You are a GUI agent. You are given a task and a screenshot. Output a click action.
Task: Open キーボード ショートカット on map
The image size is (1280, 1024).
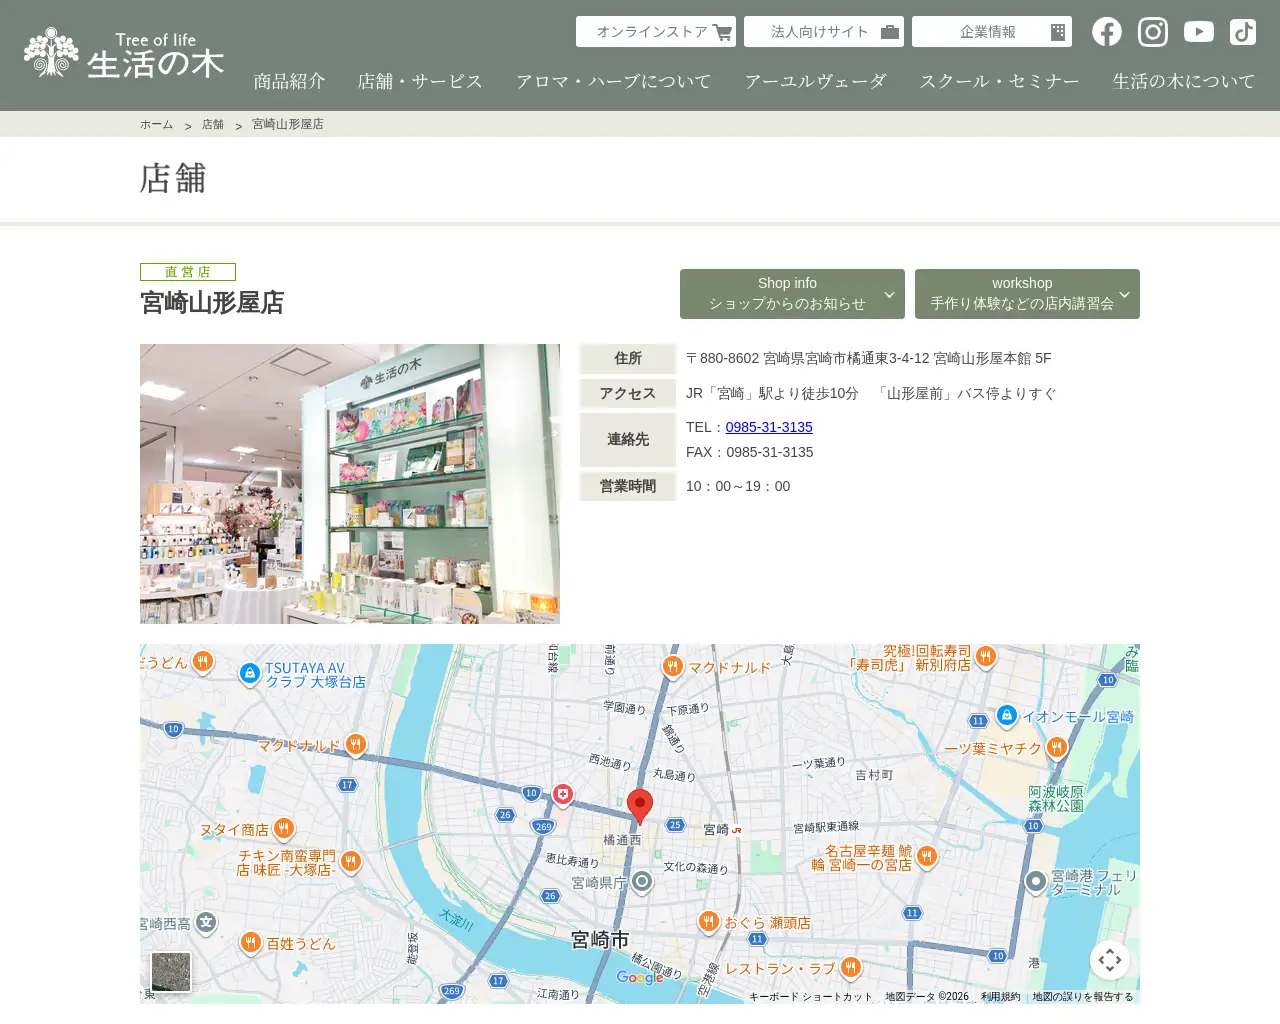coord(811,997)
